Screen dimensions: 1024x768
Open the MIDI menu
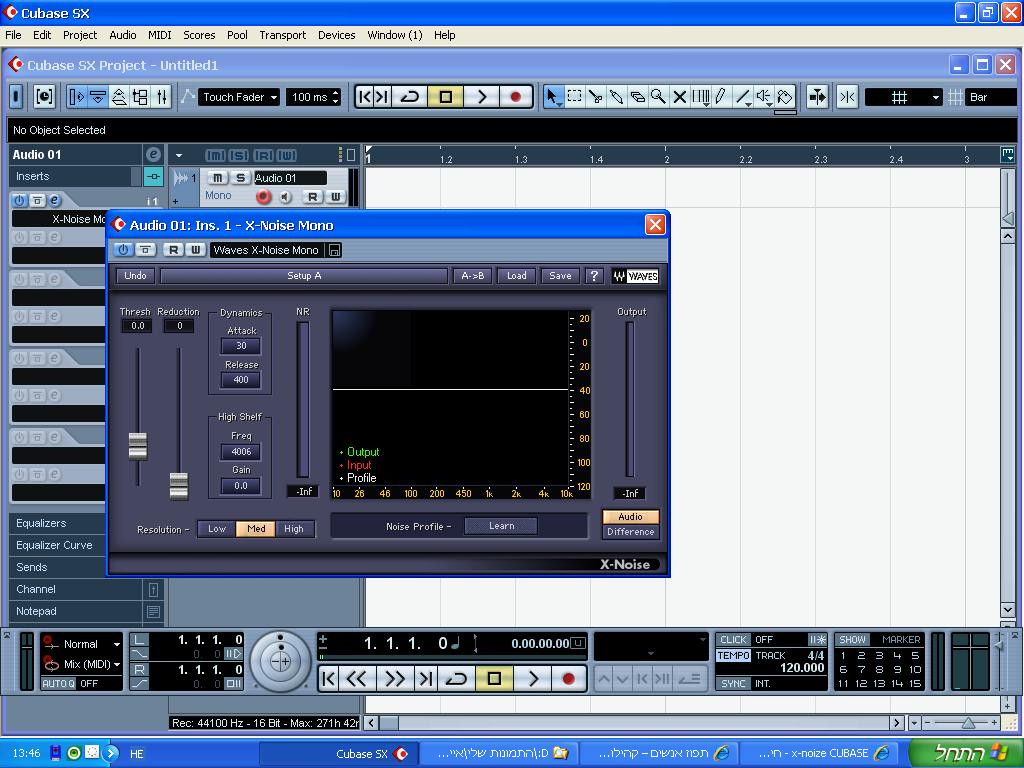tap(159, 35)
